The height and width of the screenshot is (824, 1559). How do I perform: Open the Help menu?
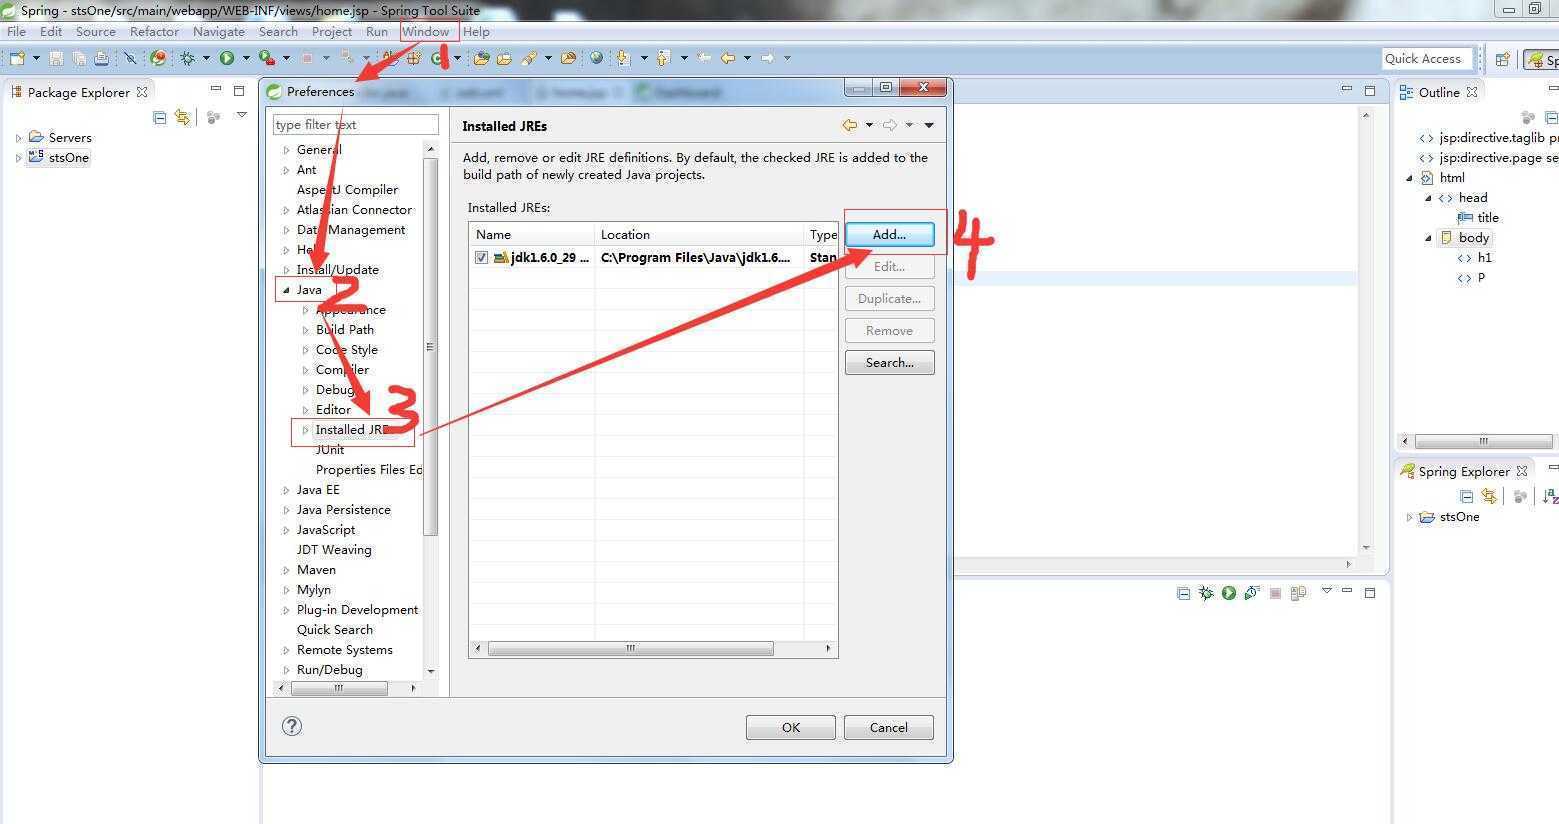pos(476,31)
